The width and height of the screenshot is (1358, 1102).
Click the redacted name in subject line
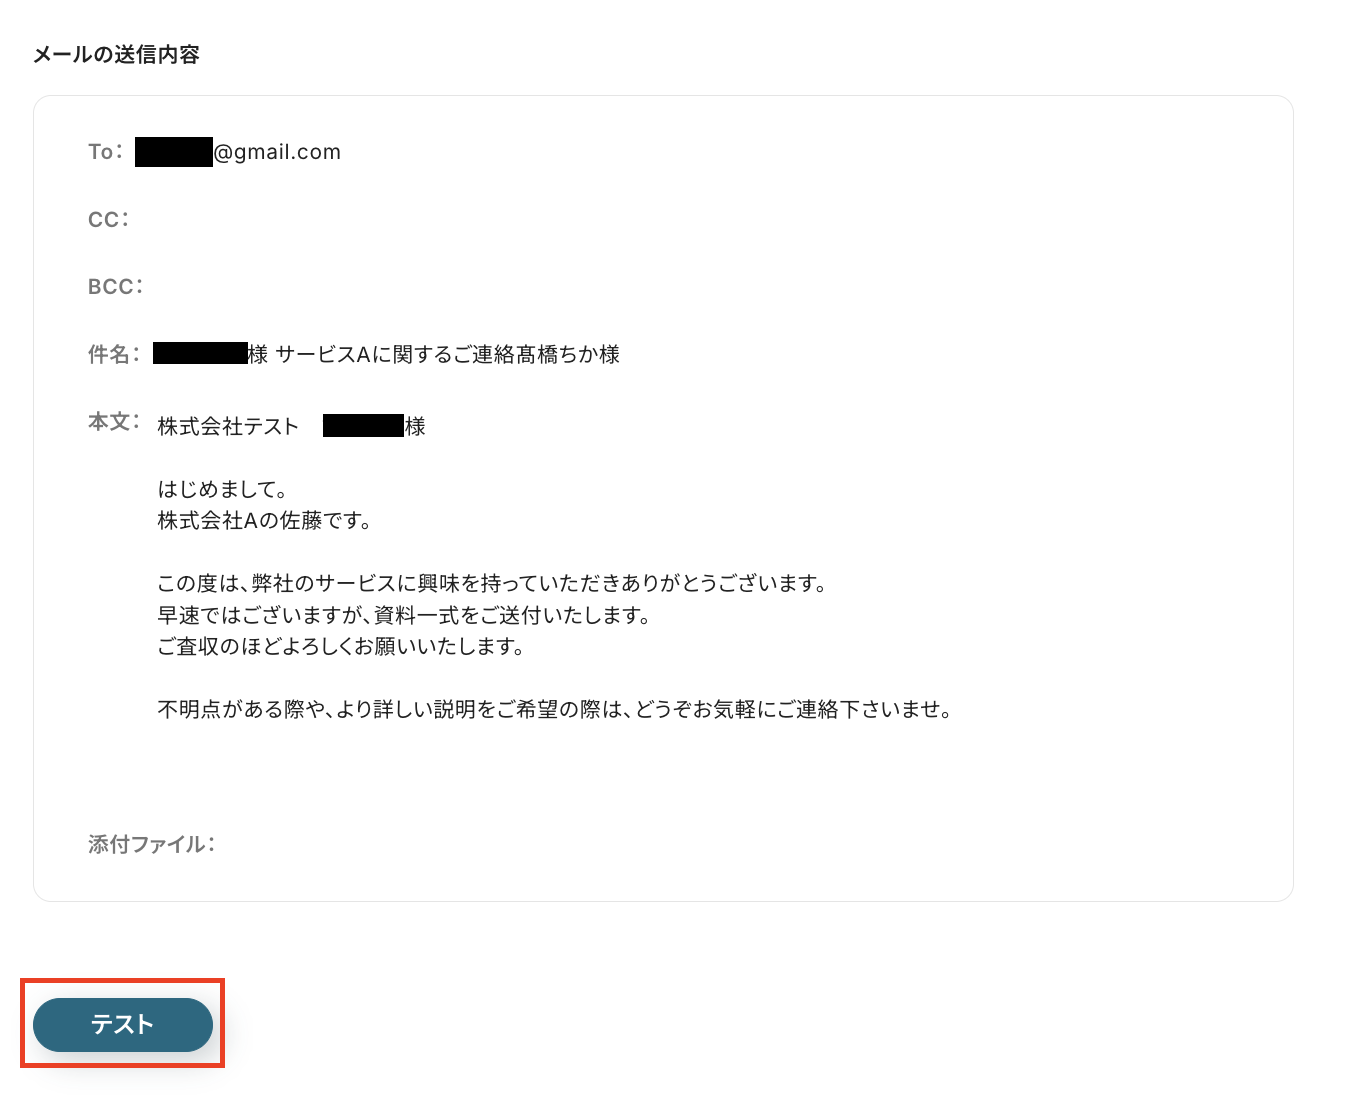200,353
